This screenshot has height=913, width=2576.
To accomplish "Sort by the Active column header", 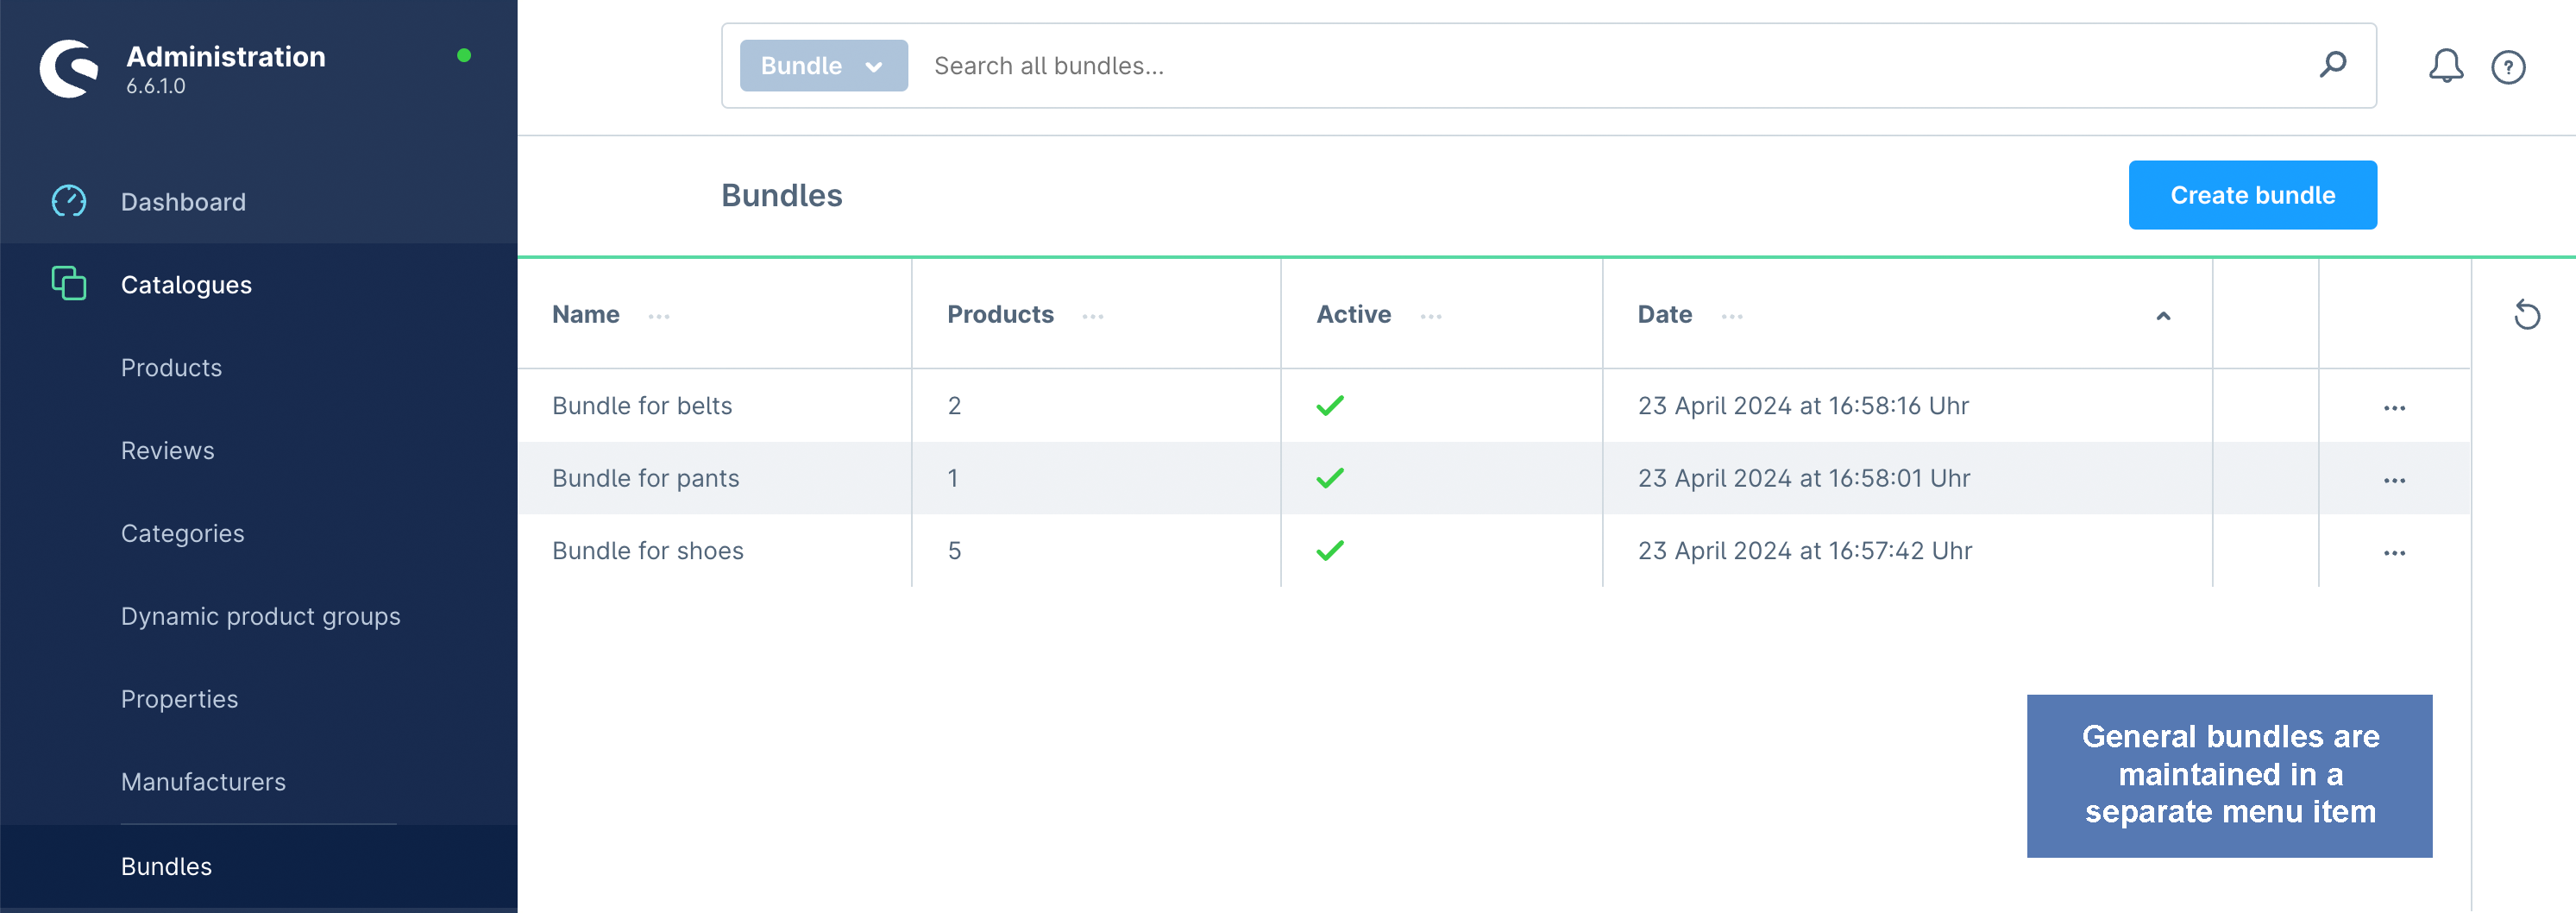I will coord(1353,314).
